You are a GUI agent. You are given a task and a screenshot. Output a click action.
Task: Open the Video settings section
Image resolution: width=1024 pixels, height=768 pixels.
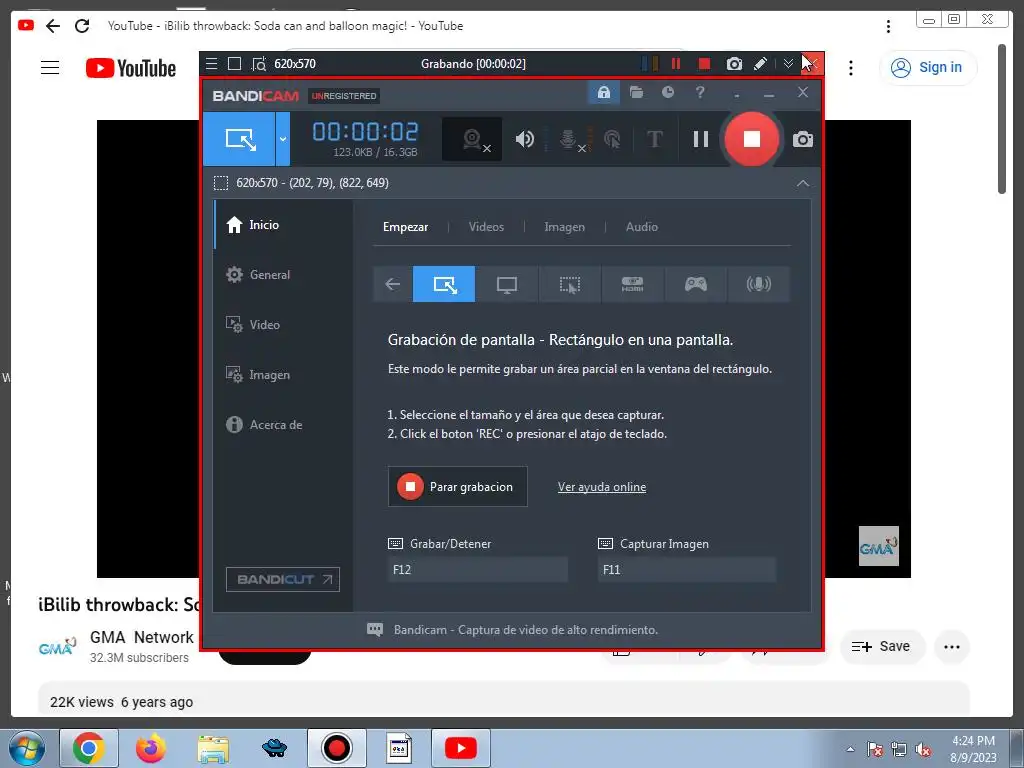[284, 325]
